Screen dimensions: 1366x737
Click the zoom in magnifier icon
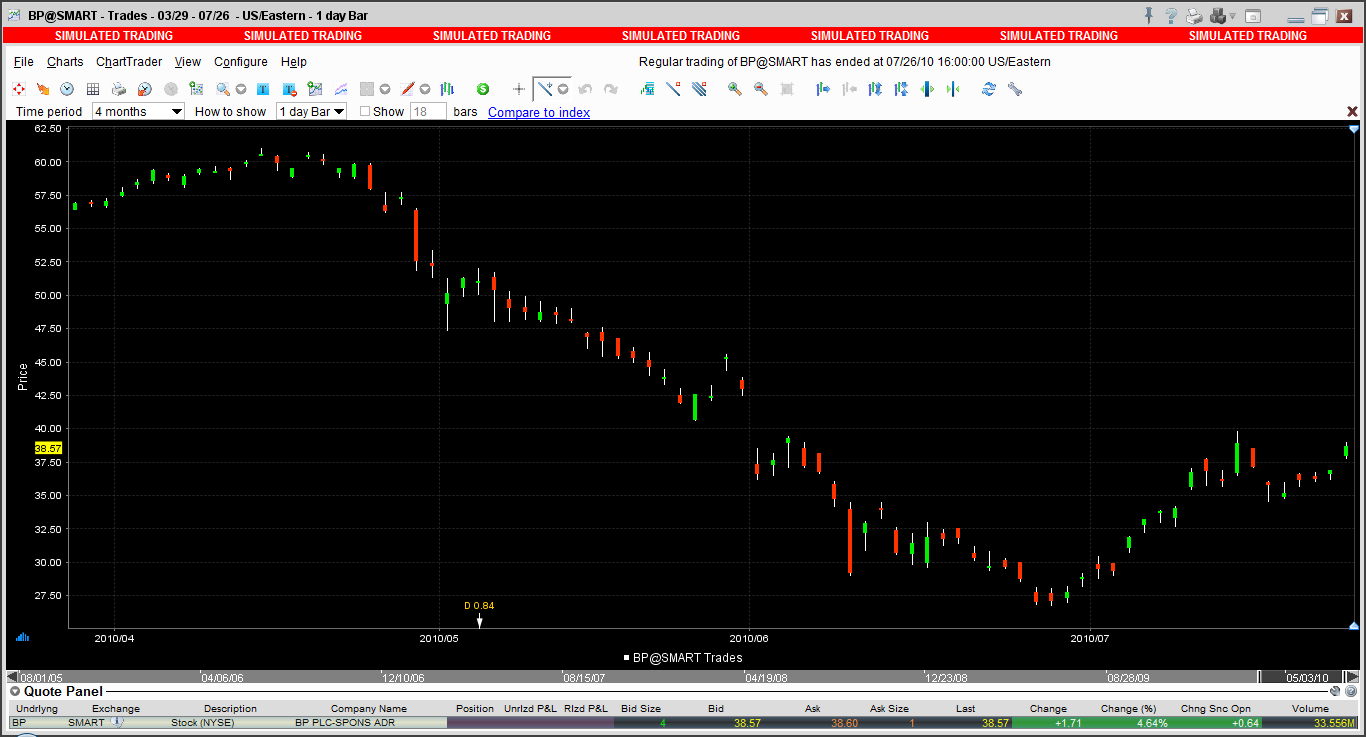735,89
